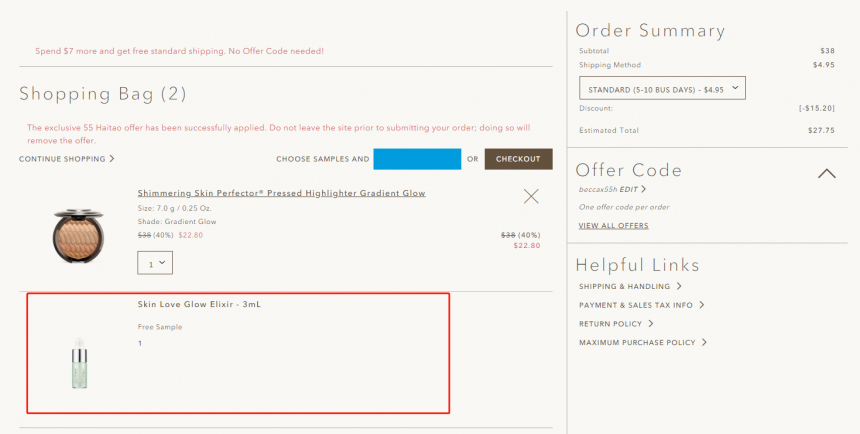Viewport: 860px width, 434px height.
Task: Click CONTINUE SHOPPING link
Action: [x=67, y=159]
